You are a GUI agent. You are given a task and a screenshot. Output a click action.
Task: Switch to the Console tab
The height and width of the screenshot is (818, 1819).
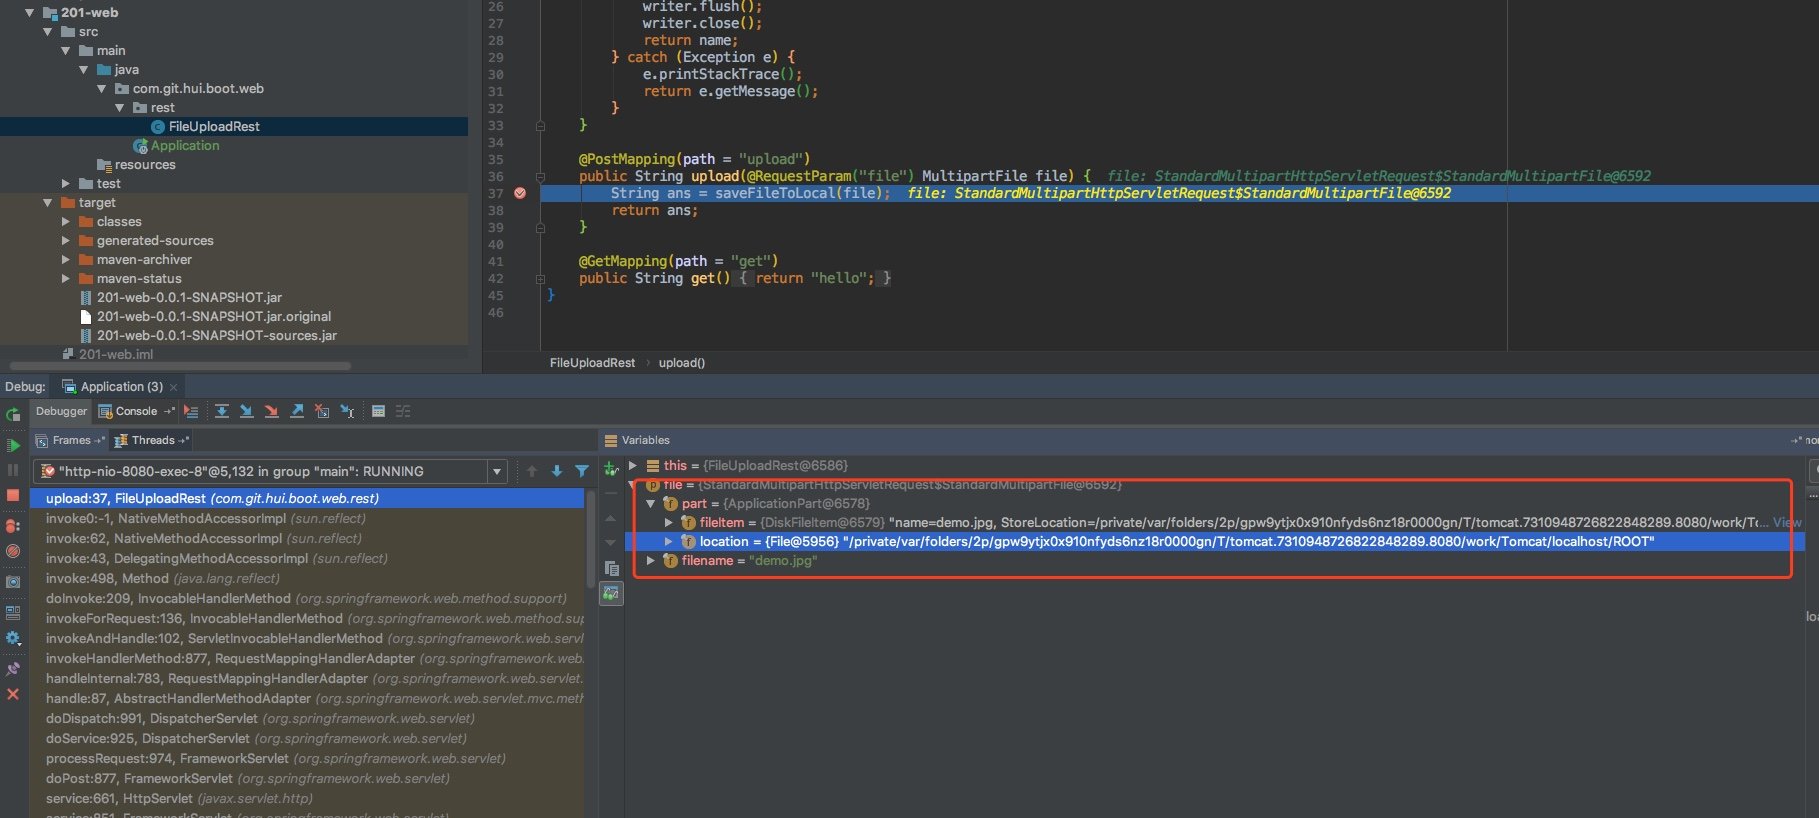click(136, 411)
